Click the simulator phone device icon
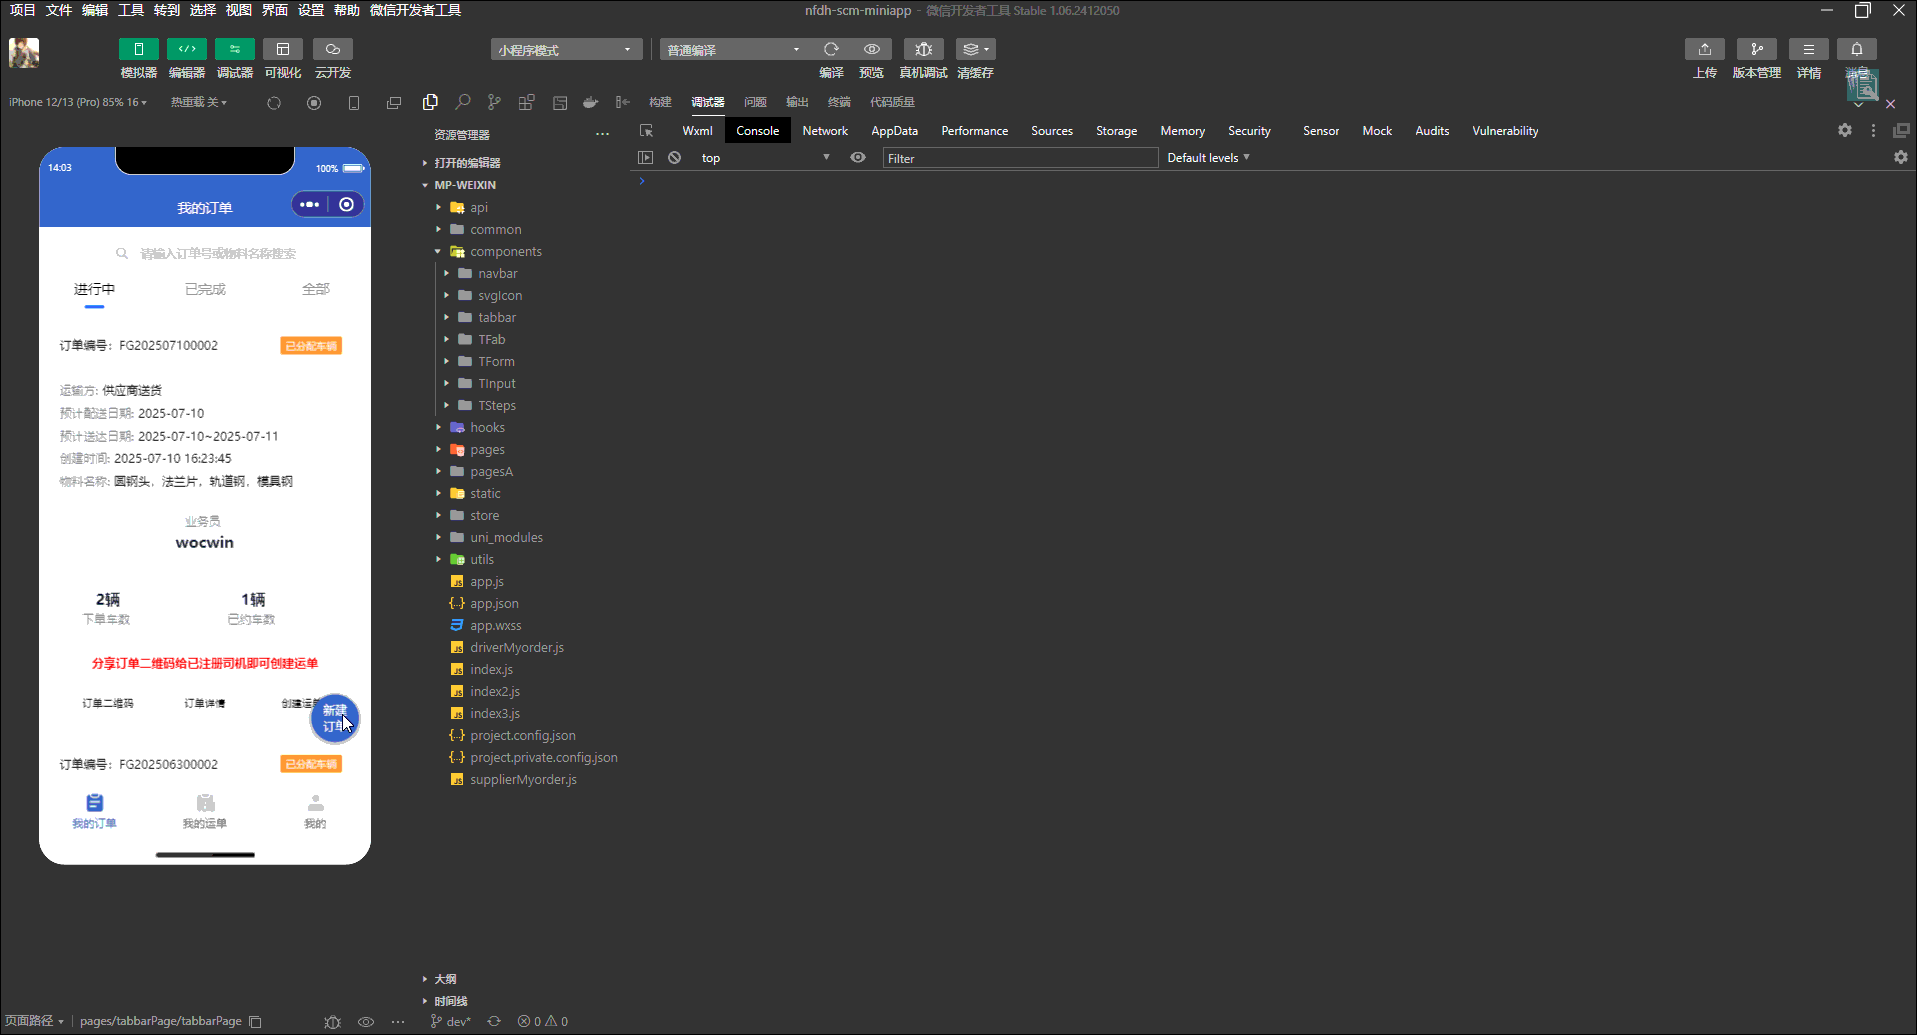Image resolution: width=1917 pixels, height=1035 pixels. point(354,103)
